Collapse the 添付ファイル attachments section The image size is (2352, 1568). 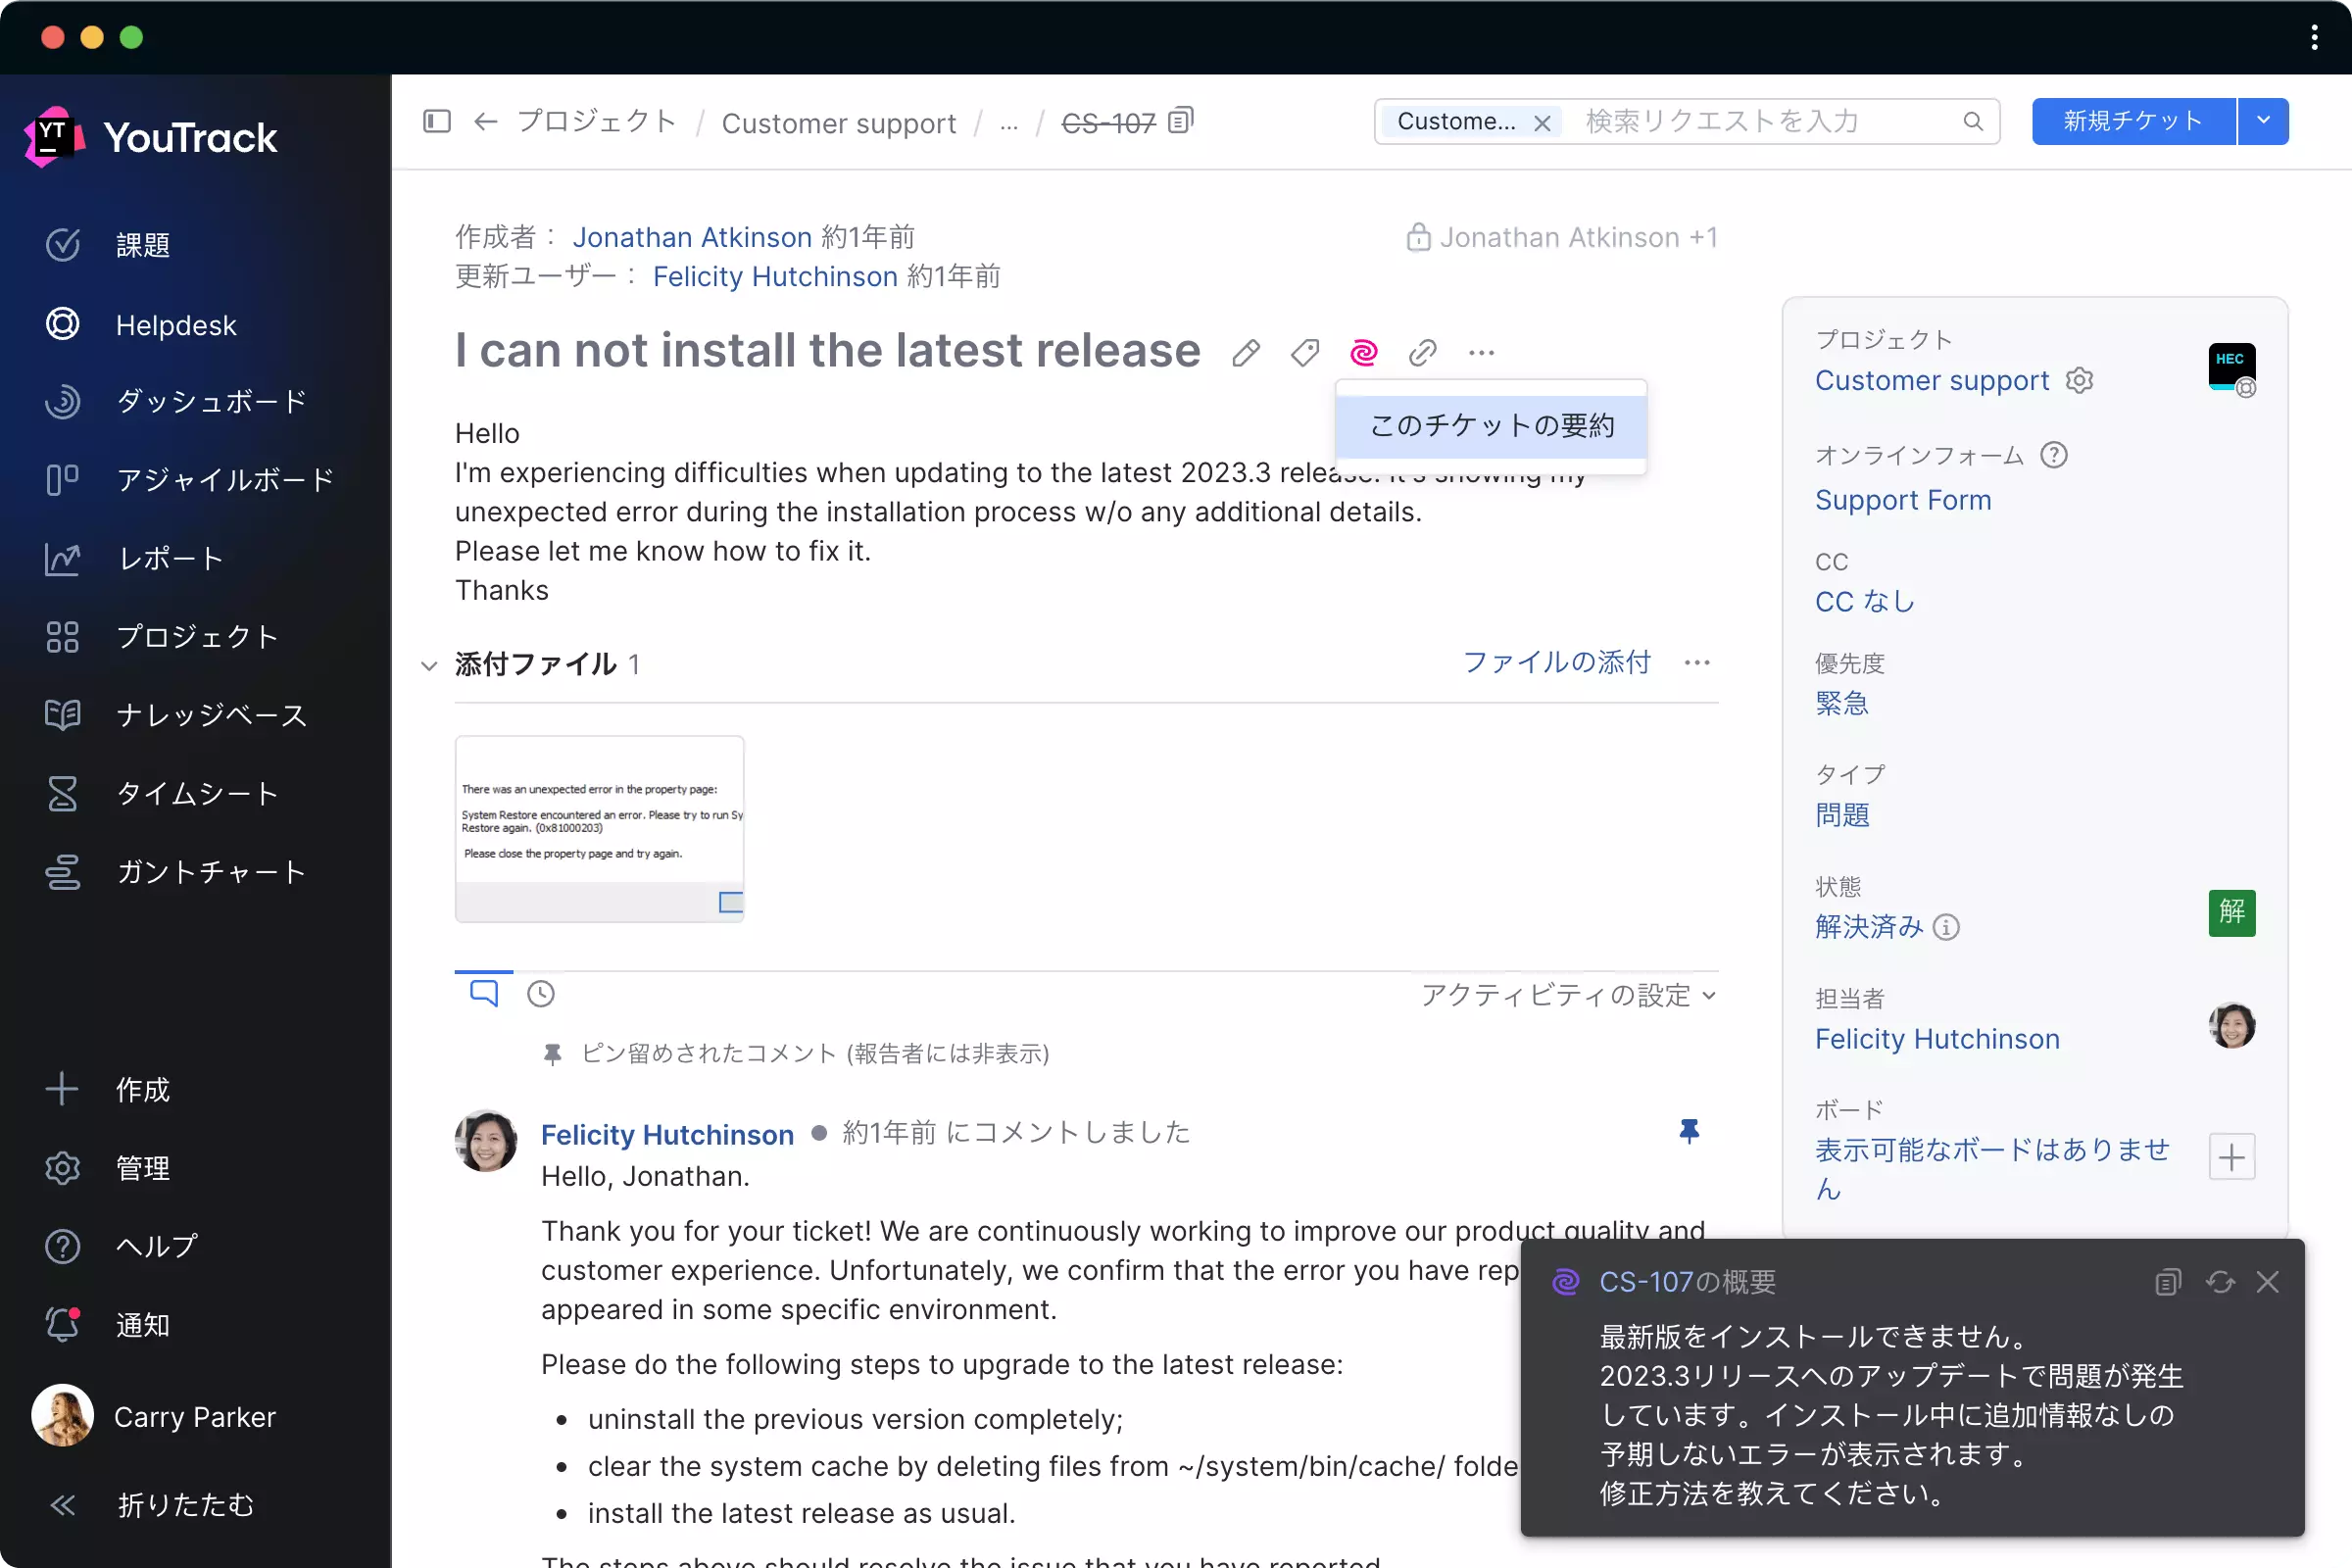pyautogui.click(x=429, y=665)
